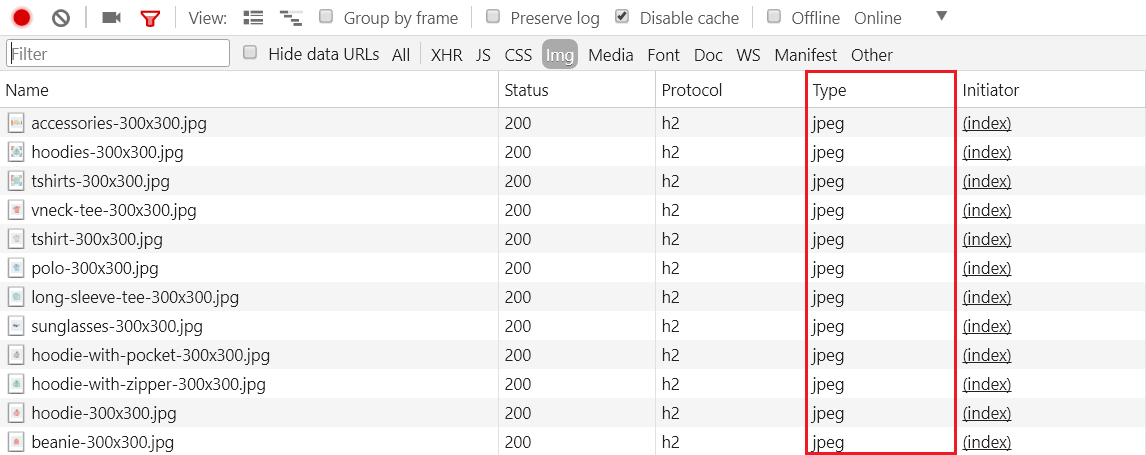Enable the Group by frame checkbox
This screenshot has width=1146, height=455.
tap(326, 16)
